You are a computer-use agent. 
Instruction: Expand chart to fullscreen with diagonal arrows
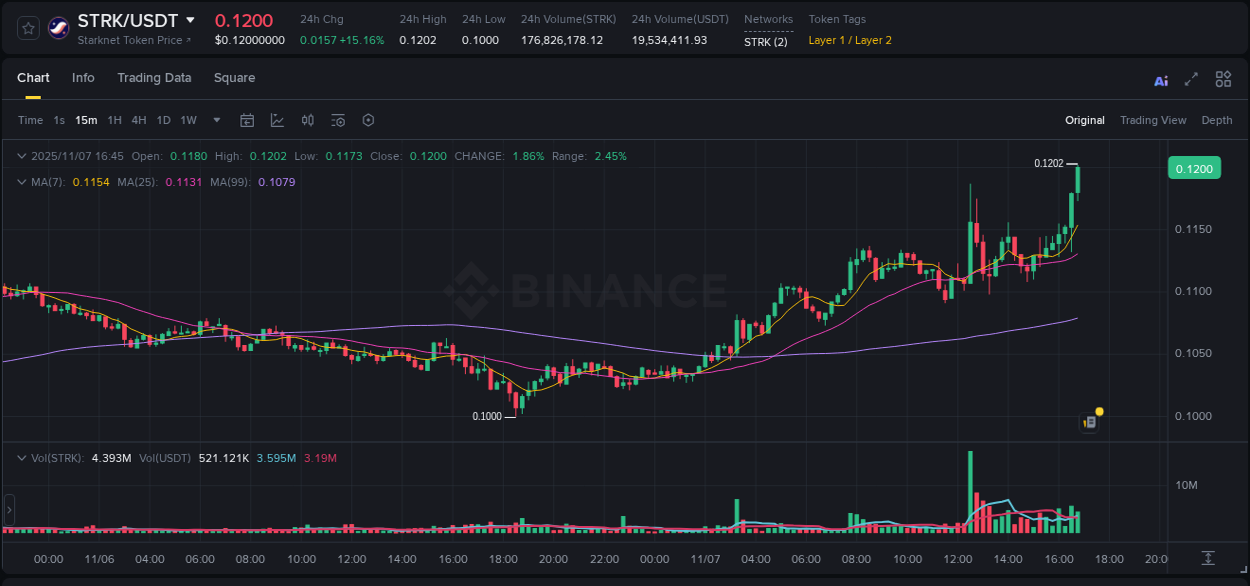(x=1191, y=79)
